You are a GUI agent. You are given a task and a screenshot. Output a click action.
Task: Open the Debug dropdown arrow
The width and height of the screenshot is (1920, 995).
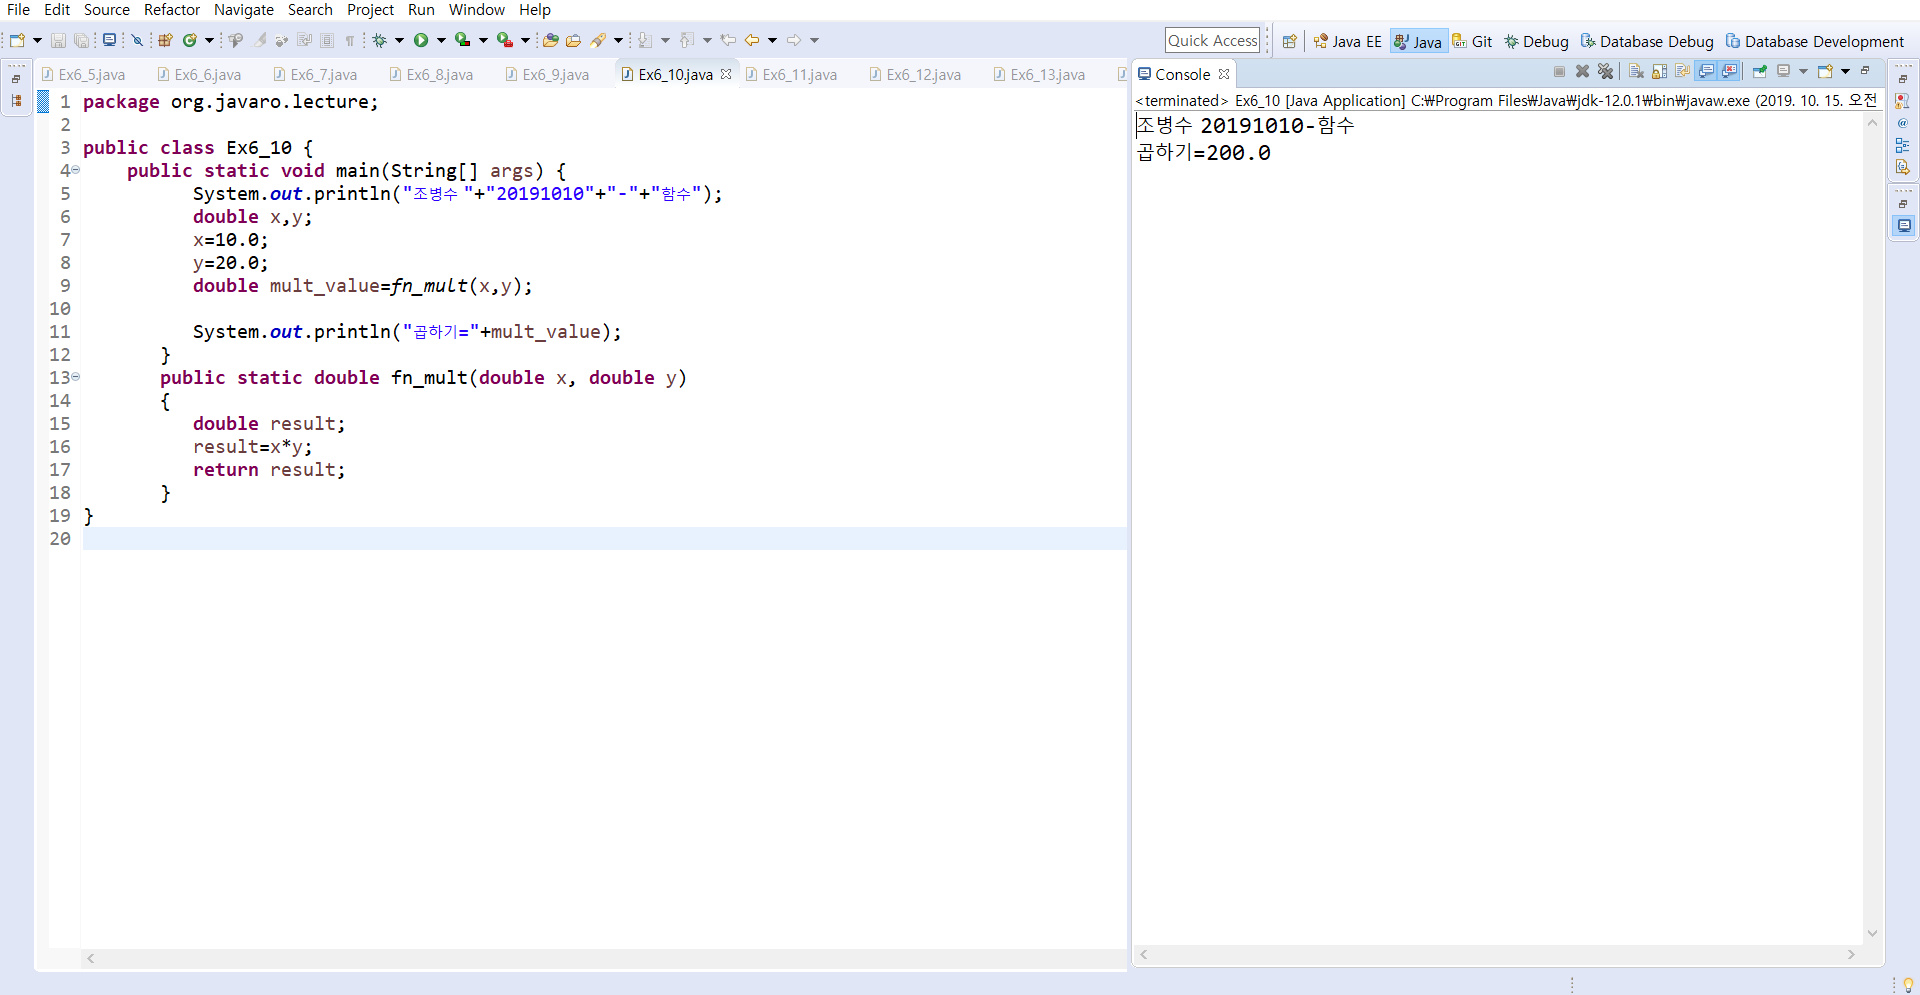pyautogui.click(x=399, y=40)
